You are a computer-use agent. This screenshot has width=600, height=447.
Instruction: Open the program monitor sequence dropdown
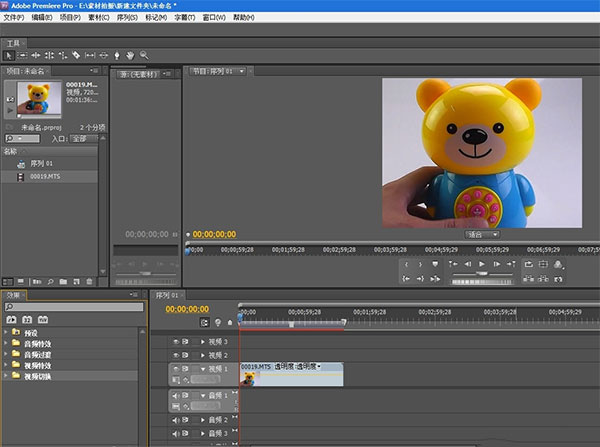click(x=241, y=71)
